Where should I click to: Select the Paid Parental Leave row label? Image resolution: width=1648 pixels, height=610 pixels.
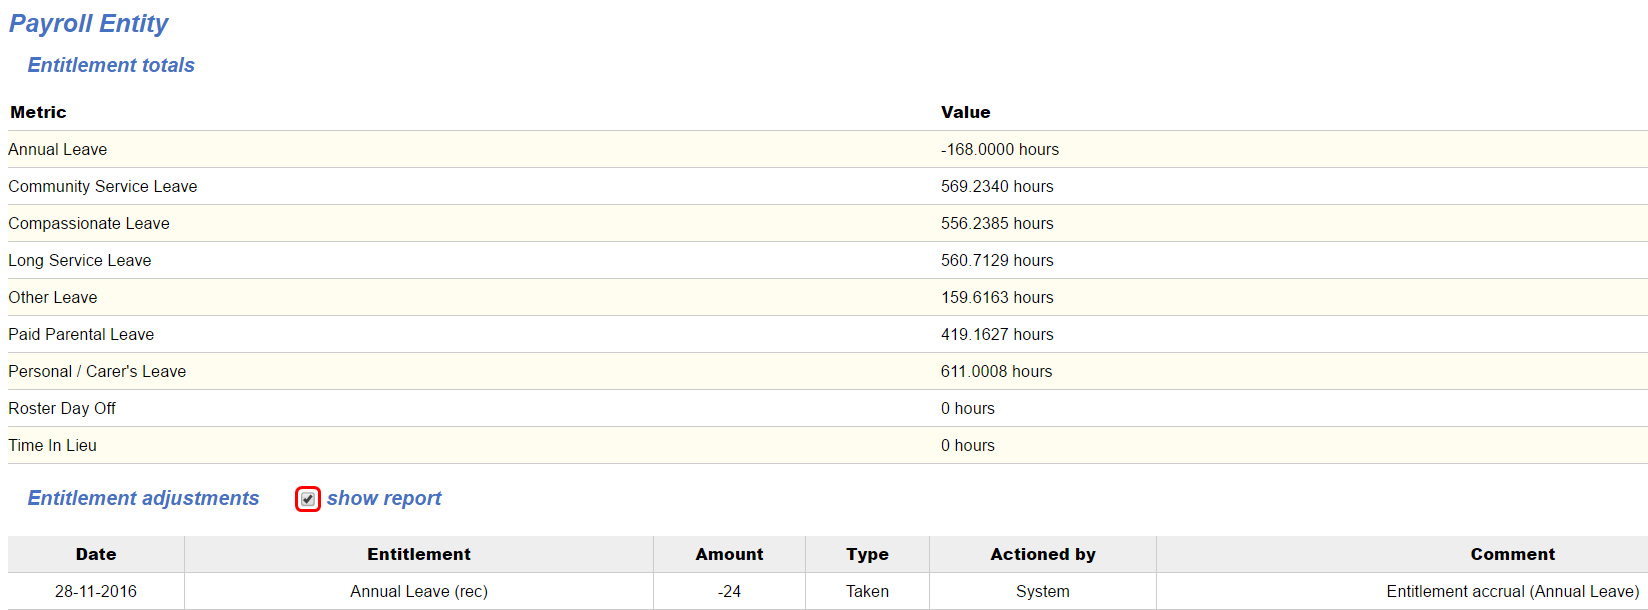[x=81, y=334]
